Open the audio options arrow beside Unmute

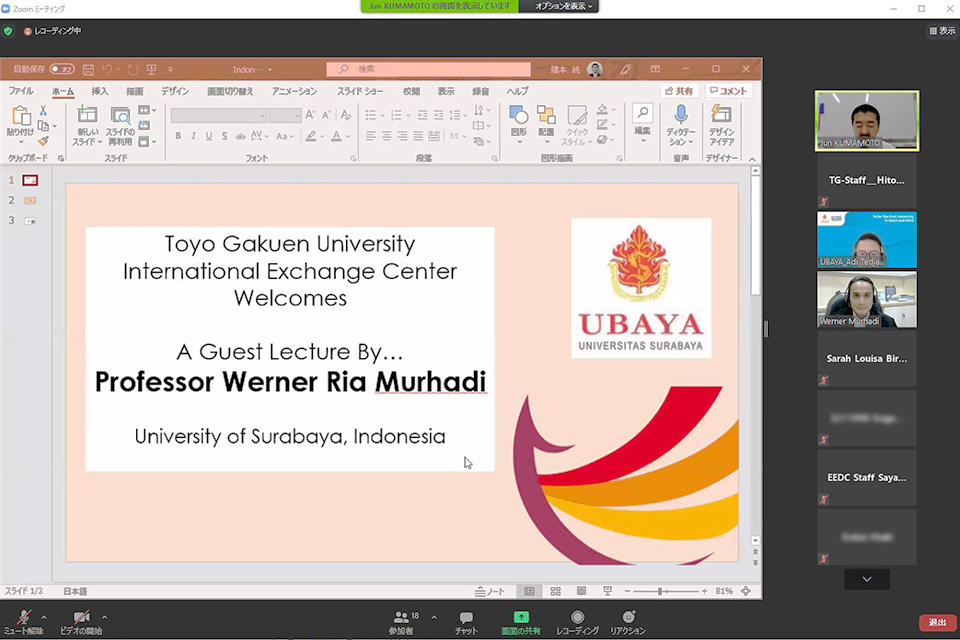tap(43, 617)
